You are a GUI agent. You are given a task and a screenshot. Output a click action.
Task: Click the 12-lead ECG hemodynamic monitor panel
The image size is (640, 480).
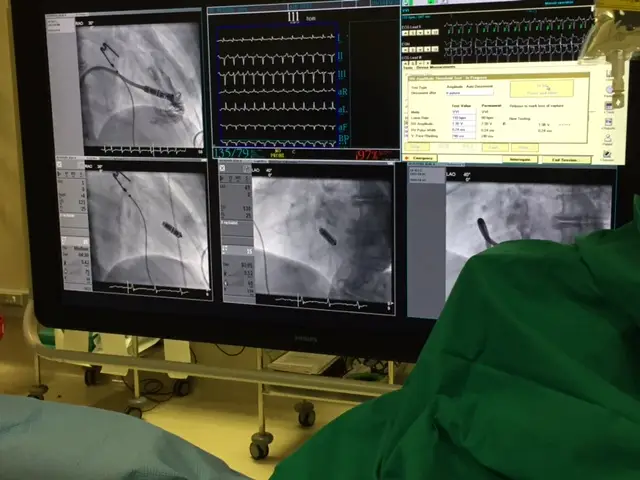pyautogui.click(x=305, y=82)
